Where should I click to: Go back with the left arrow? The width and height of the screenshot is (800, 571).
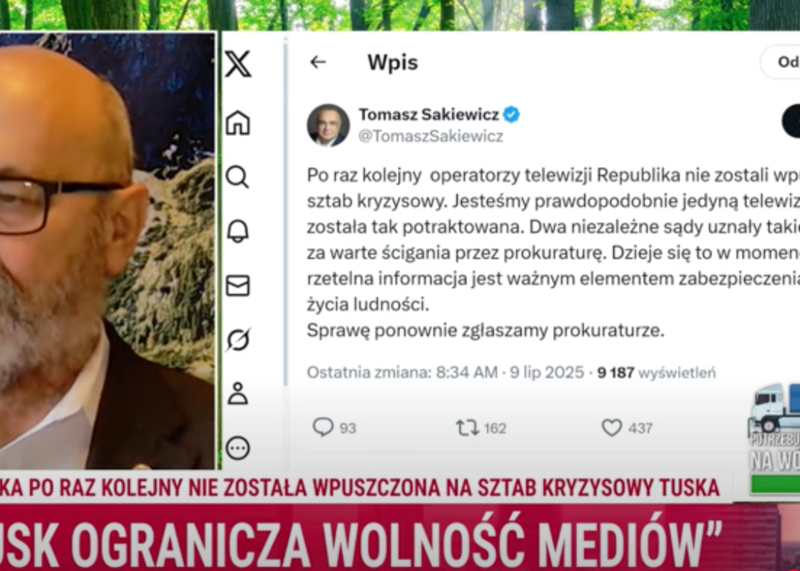[x=318, y=62]
